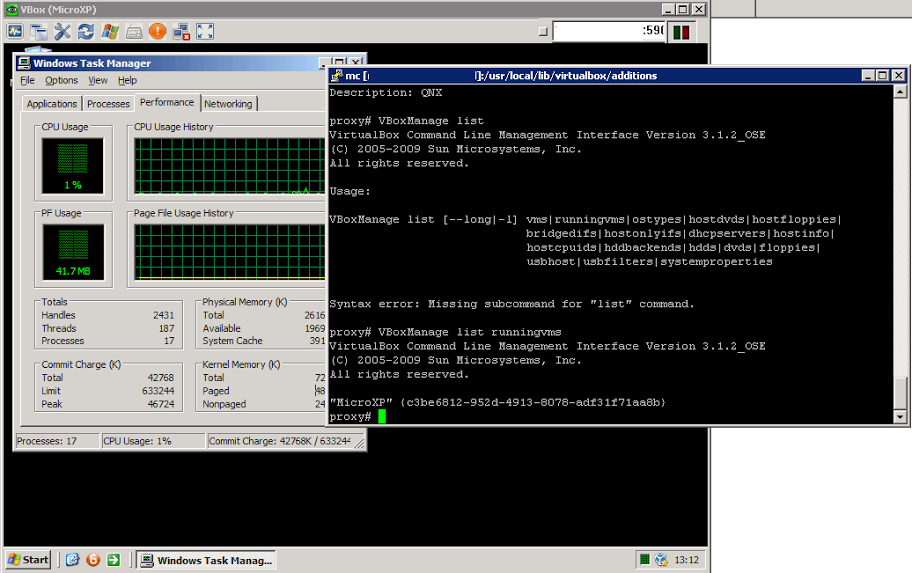Open the File menu in Task Manager
This screenshot has width=912, height=573.
point(27,80)
